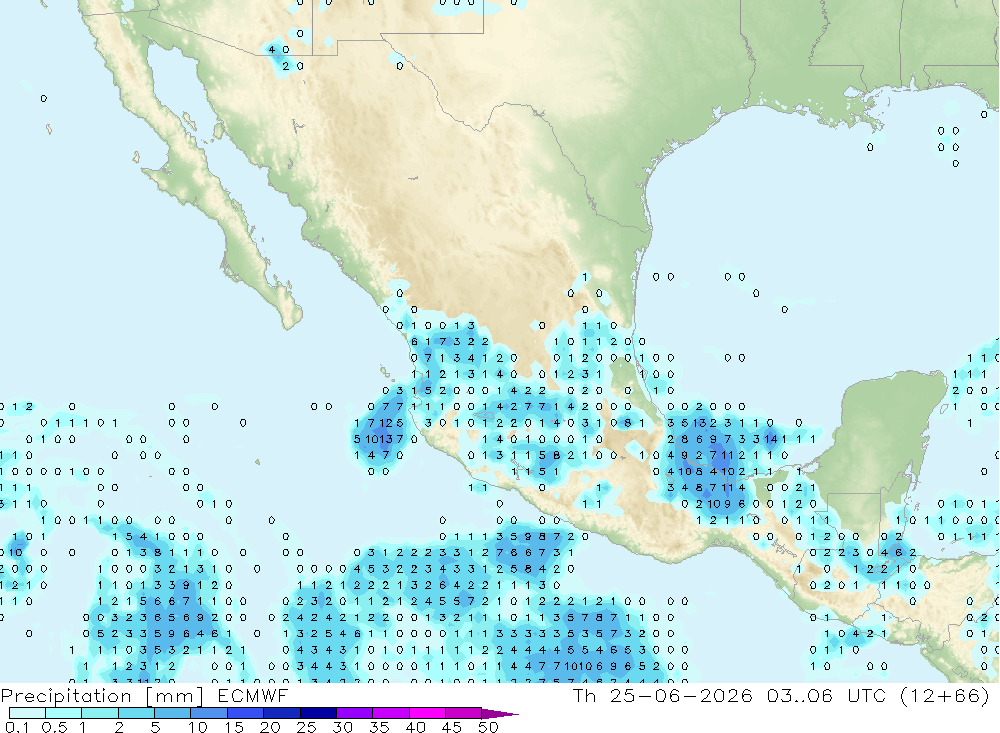This screenshot has width=1000, height=733.
Task: Click the legend arrow tip above 50 mm
Action: click(x=500, y=713)
